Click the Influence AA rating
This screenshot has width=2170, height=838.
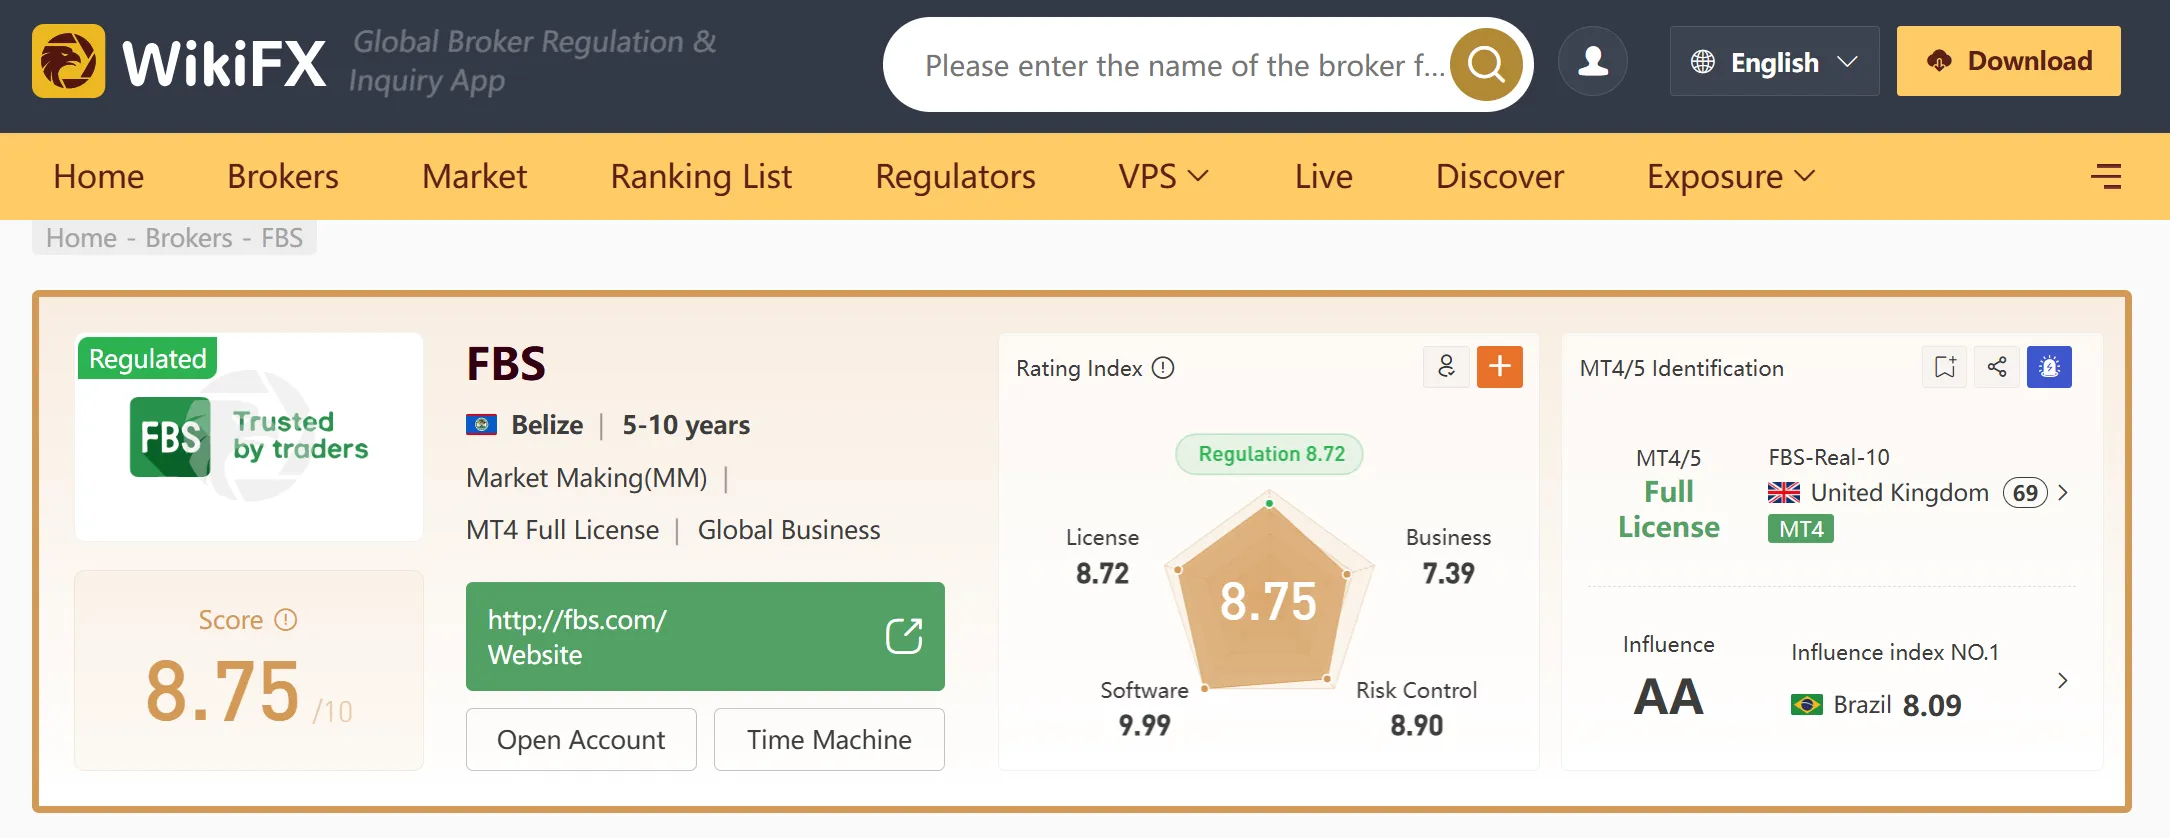(1668, 697)
